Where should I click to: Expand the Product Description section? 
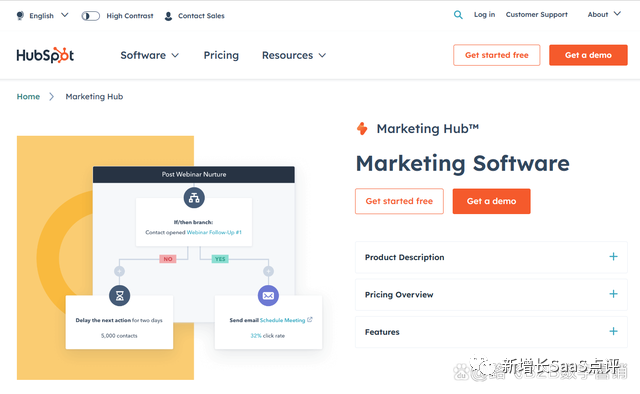pyautogui.click(x=491, y=257)
